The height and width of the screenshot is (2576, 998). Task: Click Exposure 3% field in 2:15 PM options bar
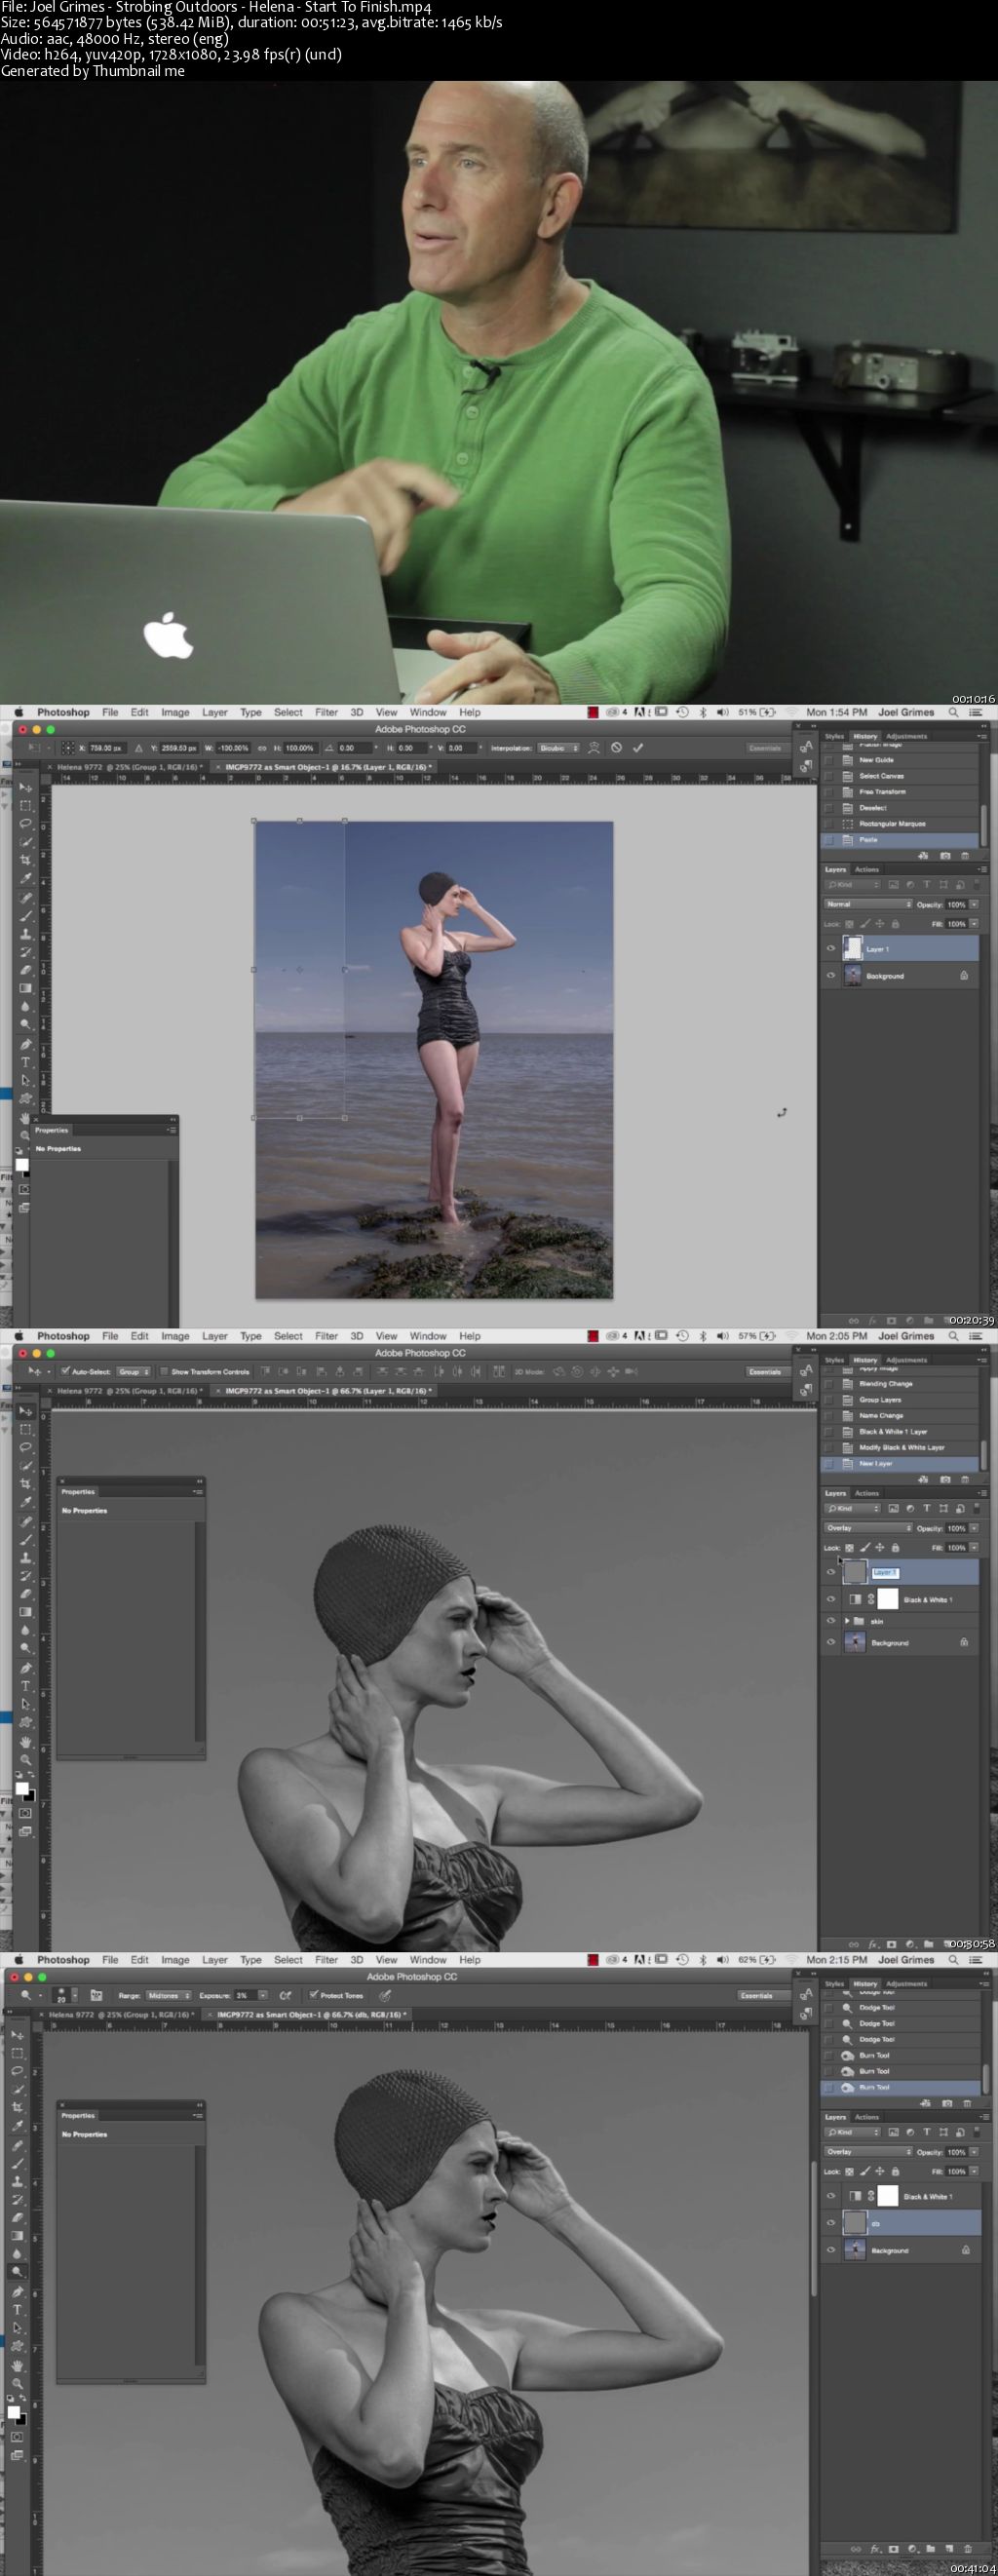click(x=246, y=1995)
